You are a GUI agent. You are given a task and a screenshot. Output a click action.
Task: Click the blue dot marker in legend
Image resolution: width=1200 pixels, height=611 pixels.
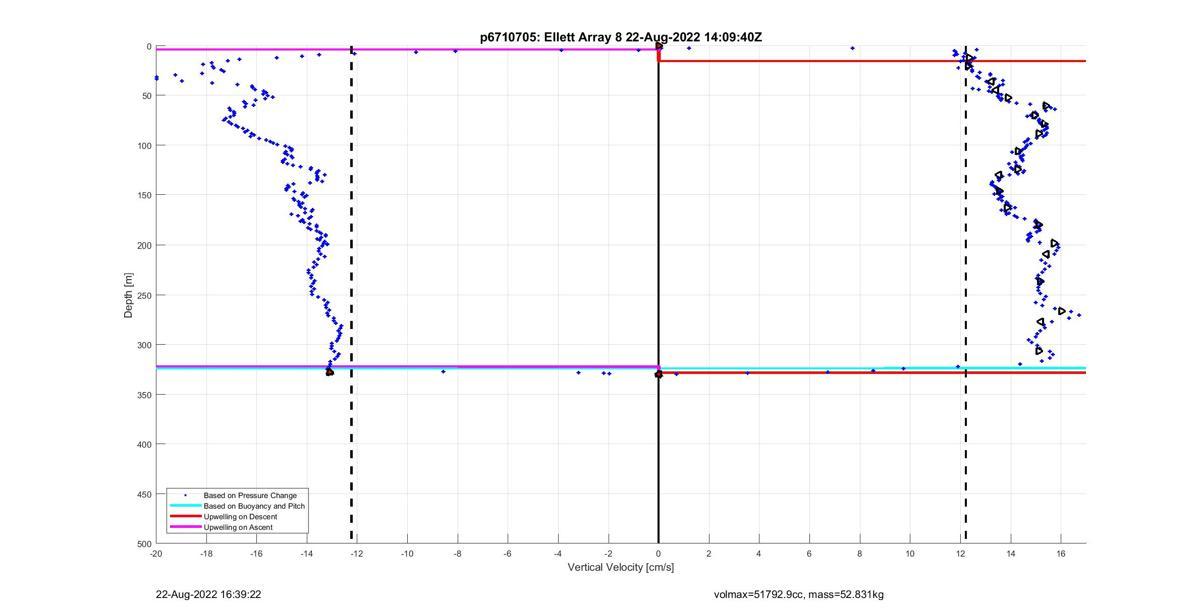(x=186, y=495)
